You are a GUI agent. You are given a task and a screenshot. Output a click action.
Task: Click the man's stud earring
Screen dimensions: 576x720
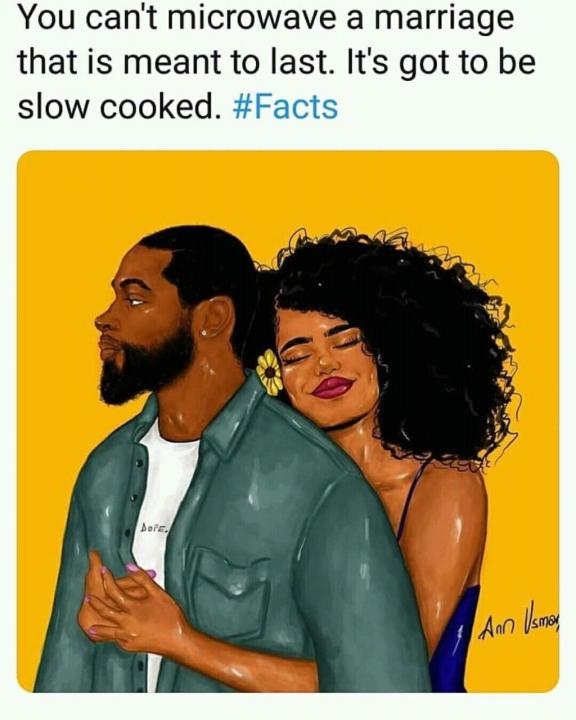pyautogui.click(x=203, y=332)
